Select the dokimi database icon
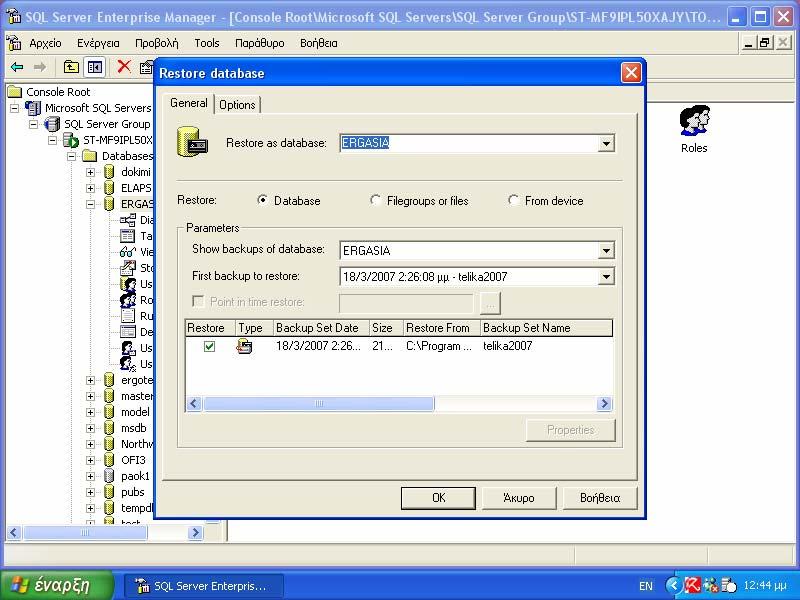 tap(109, 172)
